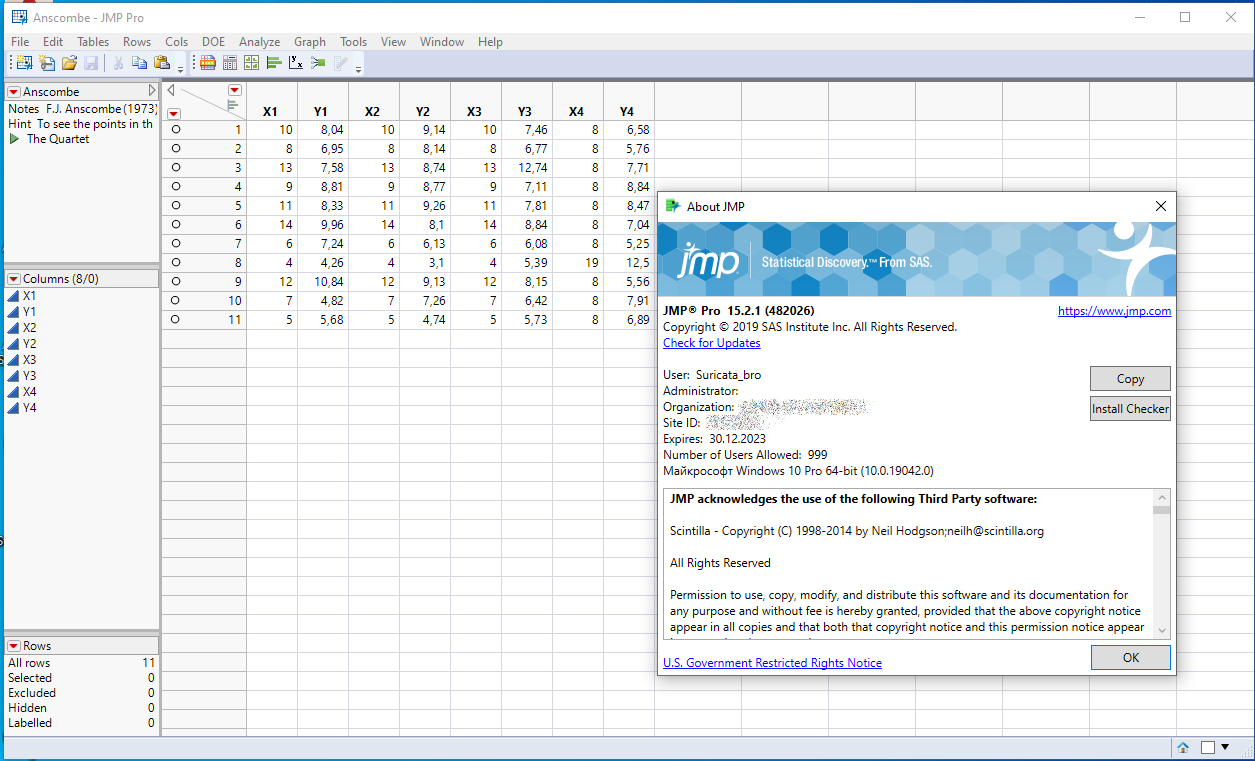Viewport: 1255px width, 761px height.
Task: Click the X4 cell with value 19
Action: click(577, 262)
